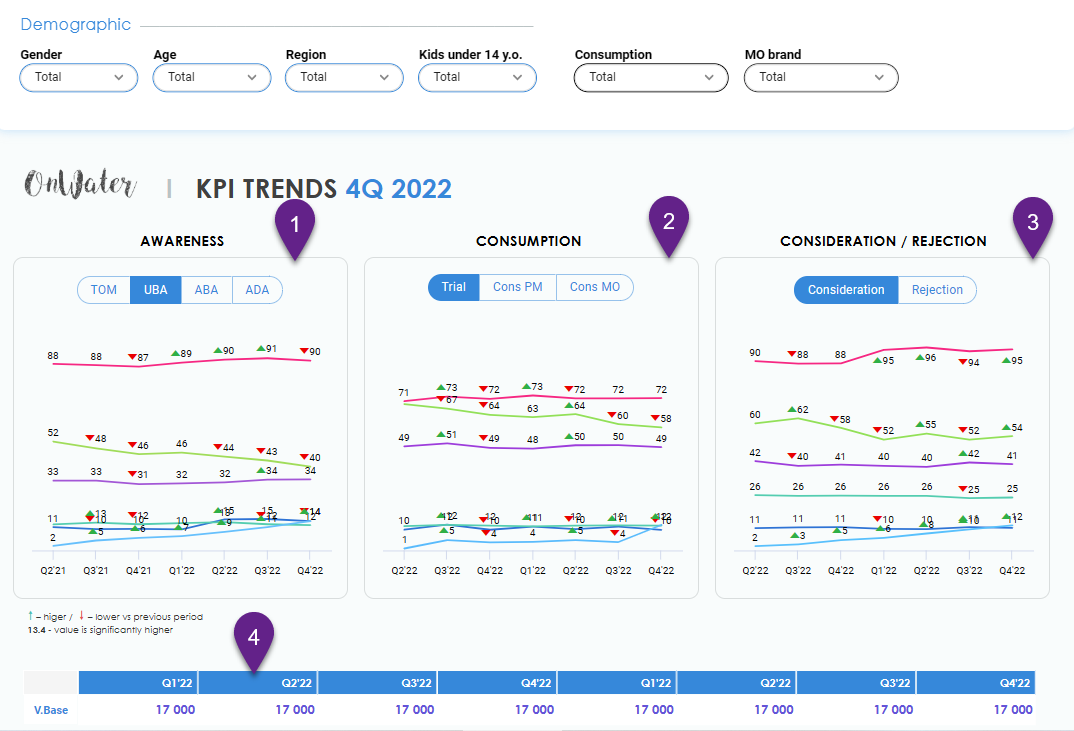Open the Gender dropdown
The image size is (1074, 731).
[x=79, y=77]
